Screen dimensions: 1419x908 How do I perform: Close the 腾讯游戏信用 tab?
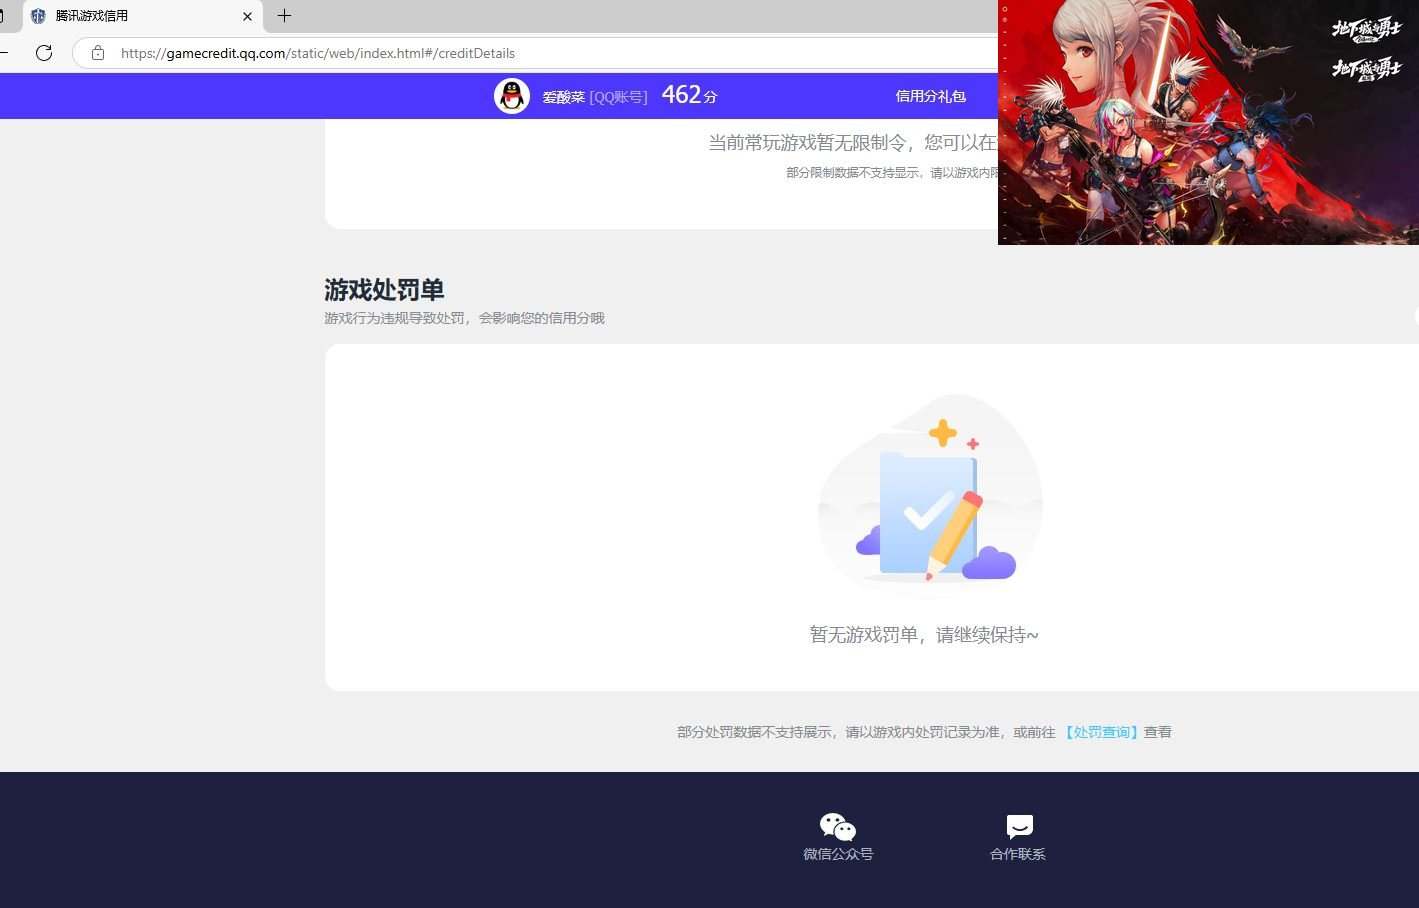[247, 16]
